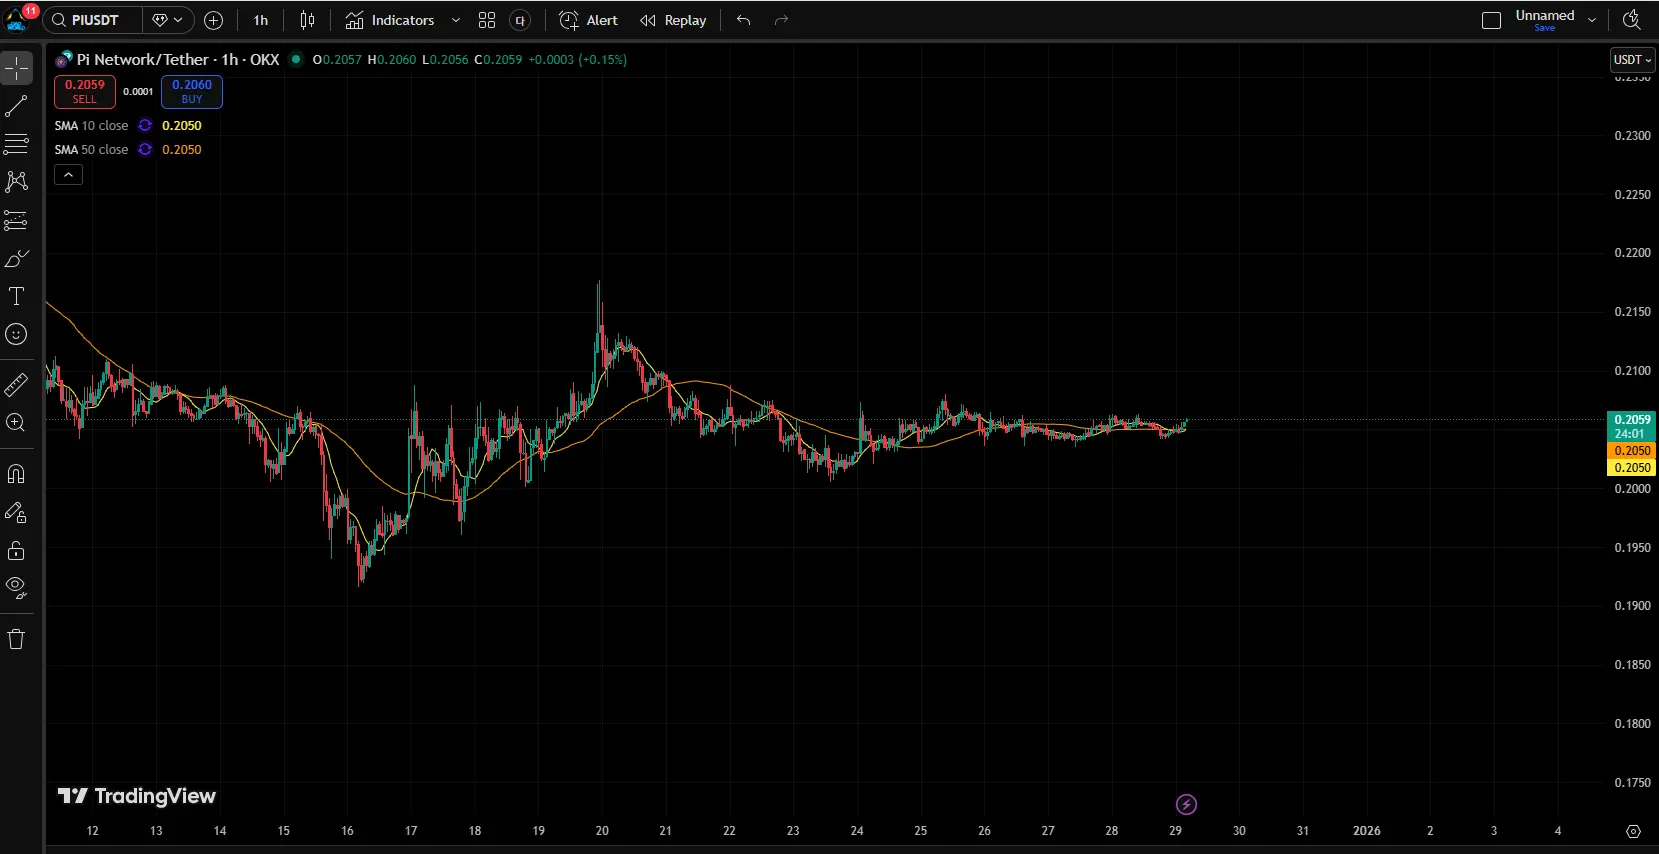This screenshot has width=1659, height=854.
Task: Select the trend line drawing tool
Action: tap(17, 106)
